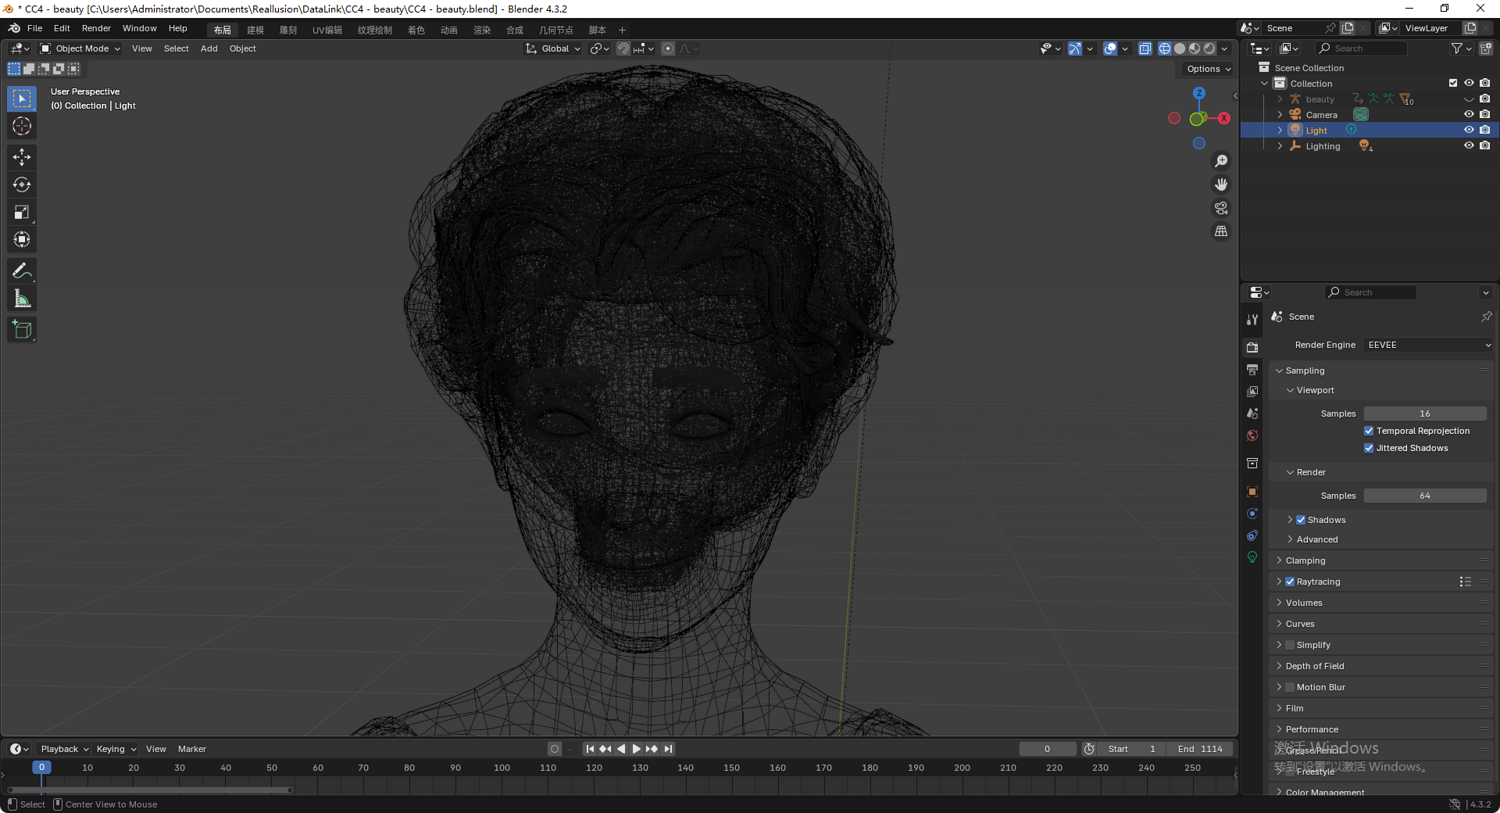The image size is (1500, 813).
Task: Open the Add menu in viewport header
Action: click(208, 49)
